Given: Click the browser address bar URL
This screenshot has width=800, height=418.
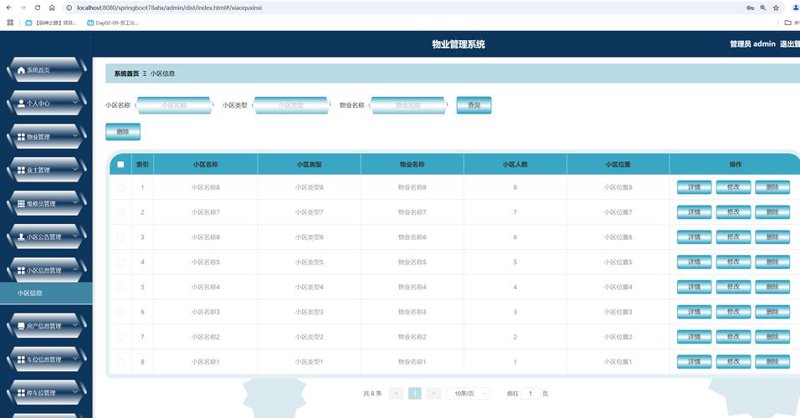Looking at the screenshot, I should (x=169, y=8).
